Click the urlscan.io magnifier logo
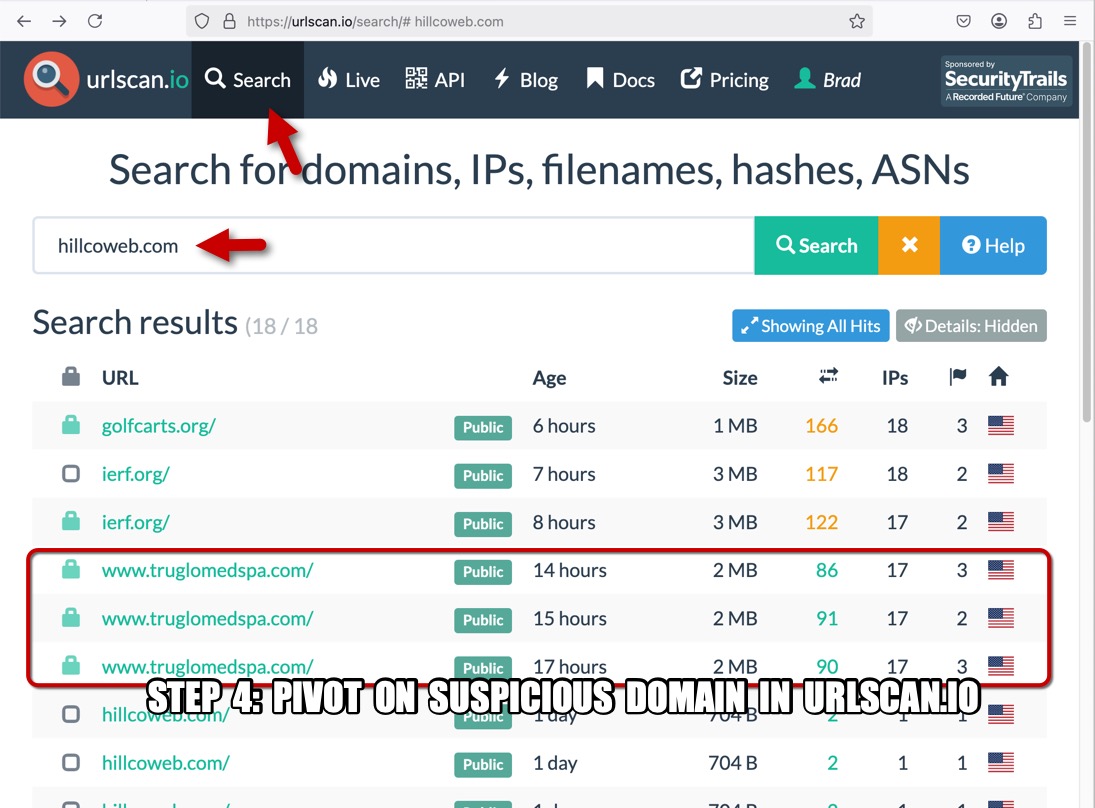Screen dimensions: 1095x808 (x=51, y=79)
